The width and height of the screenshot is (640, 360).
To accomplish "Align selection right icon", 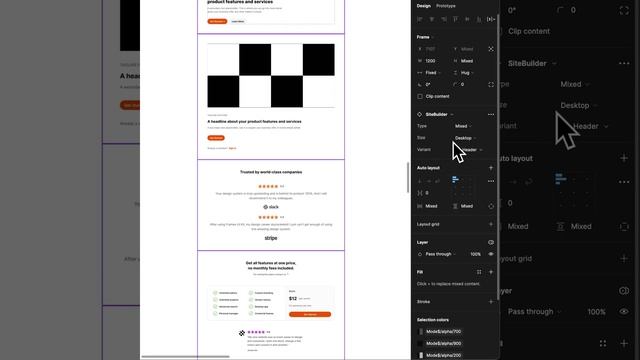I will [x=444, y=19].
